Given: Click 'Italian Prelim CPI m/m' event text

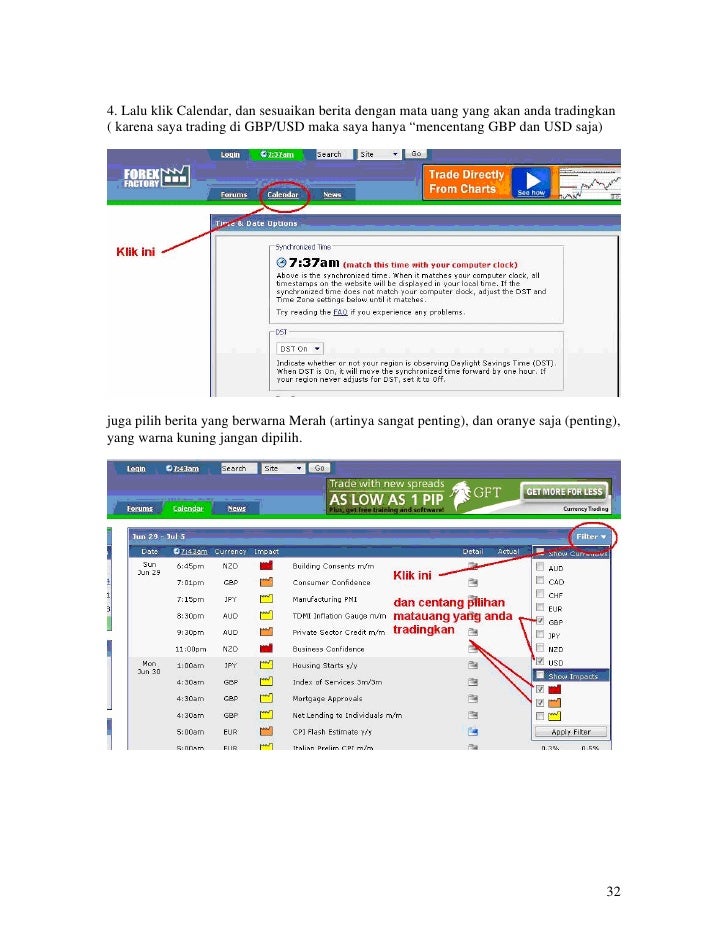Looking at the screenshot, I should (x=332, y=747).
